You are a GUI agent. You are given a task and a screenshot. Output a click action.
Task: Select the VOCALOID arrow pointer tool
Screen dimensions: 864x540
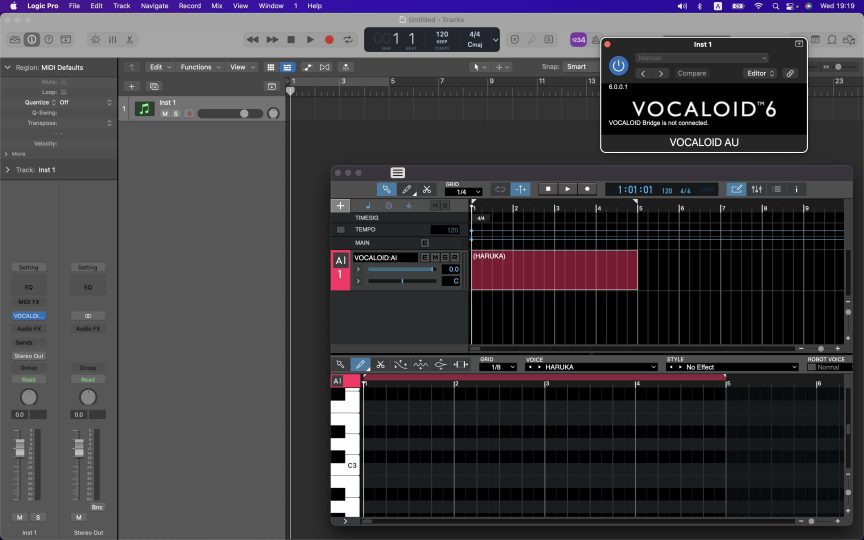pyautogui.click(x=386, y=189)
